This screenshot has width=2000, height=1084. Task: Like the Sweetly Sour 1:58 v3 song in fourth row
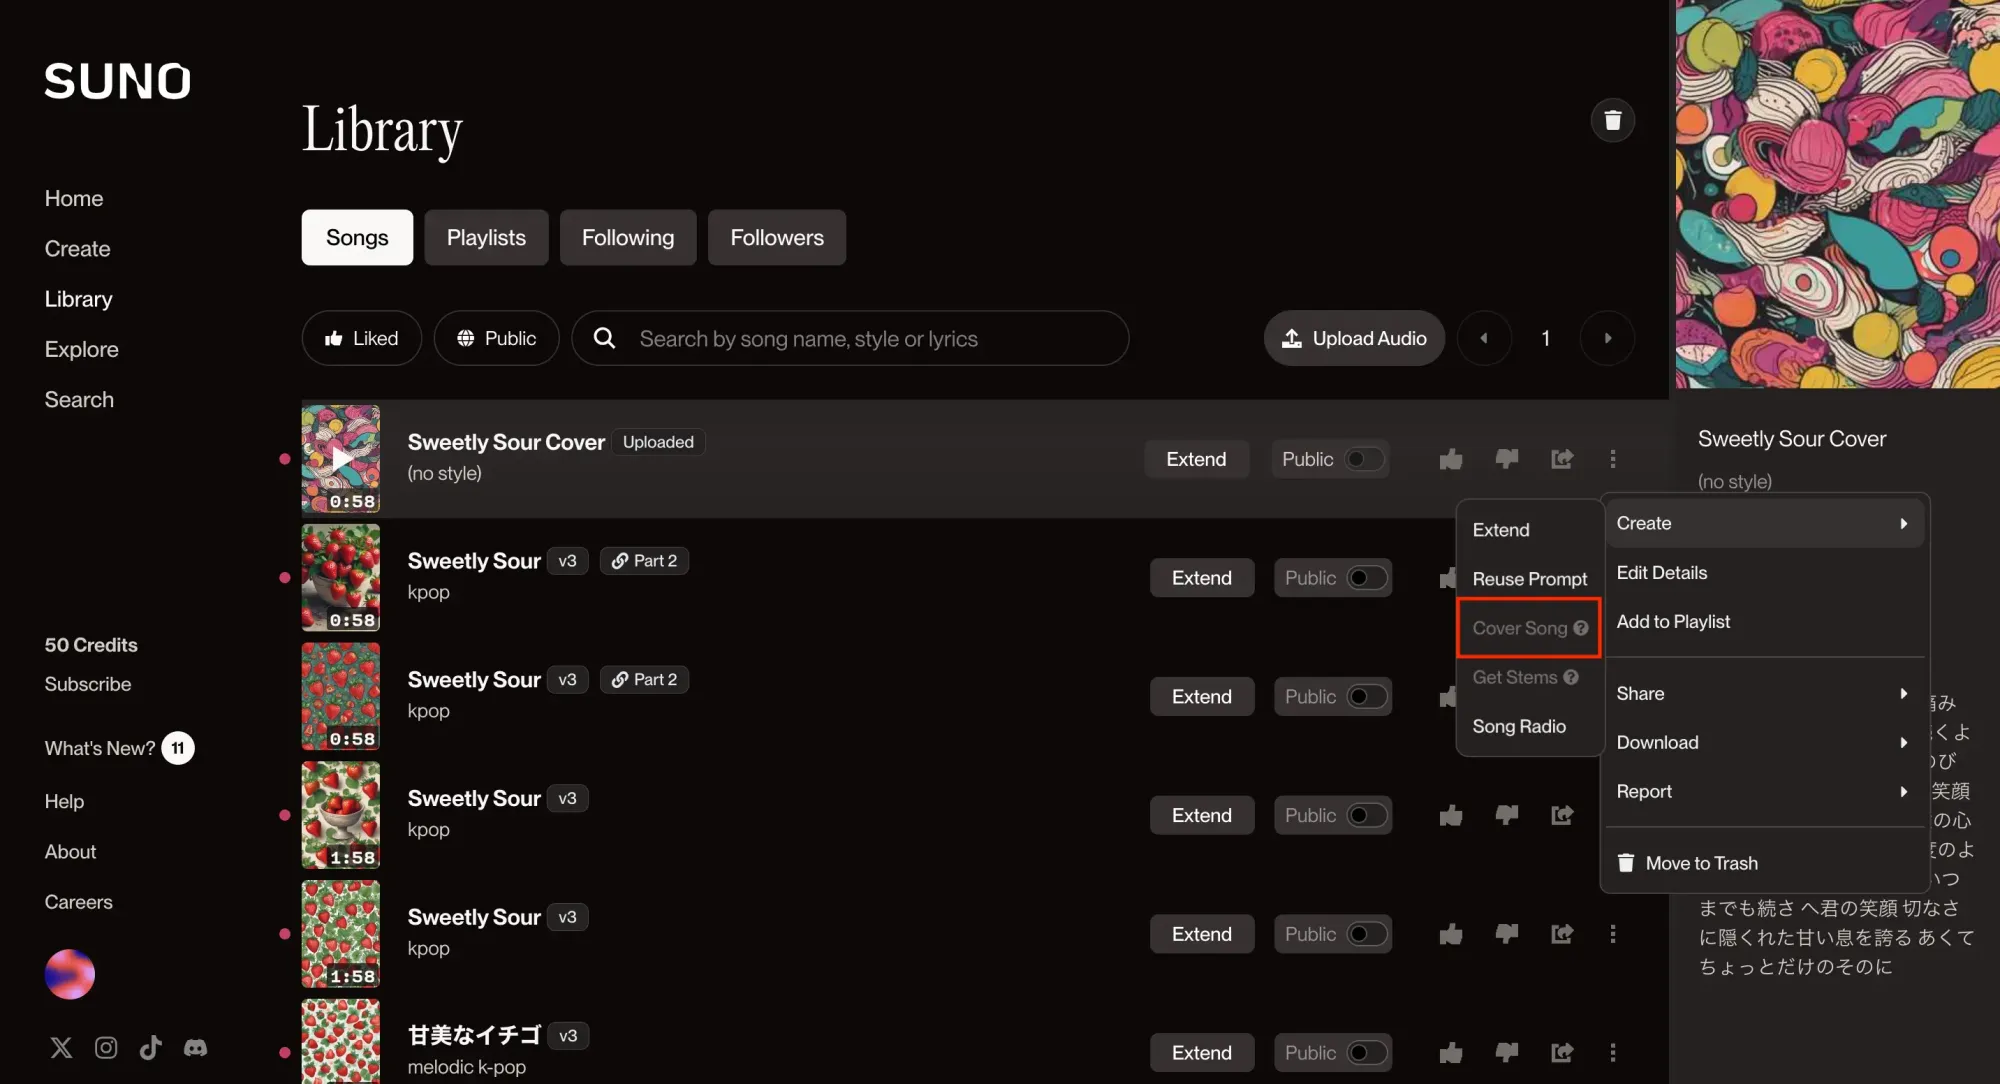[x=1450, y=815]
